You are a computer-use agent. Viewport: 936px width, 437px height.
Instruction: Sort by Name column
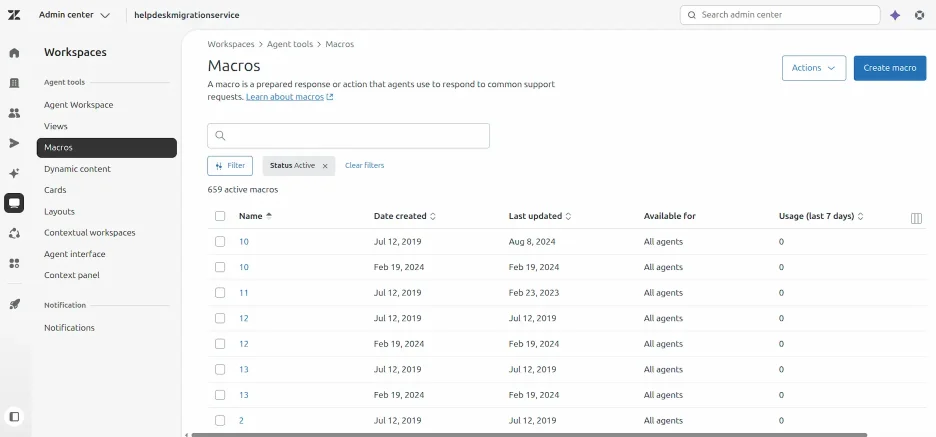(x=255, y=216)
